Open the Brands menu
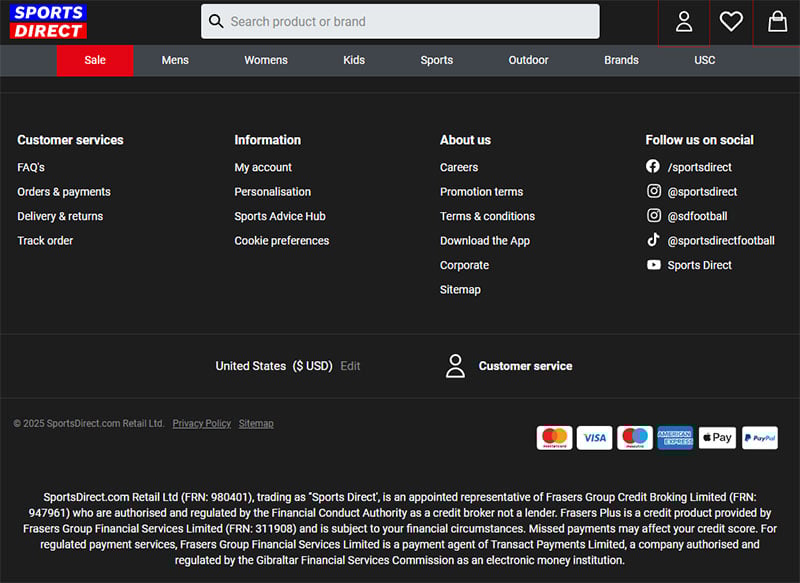 tap(621, 60)
